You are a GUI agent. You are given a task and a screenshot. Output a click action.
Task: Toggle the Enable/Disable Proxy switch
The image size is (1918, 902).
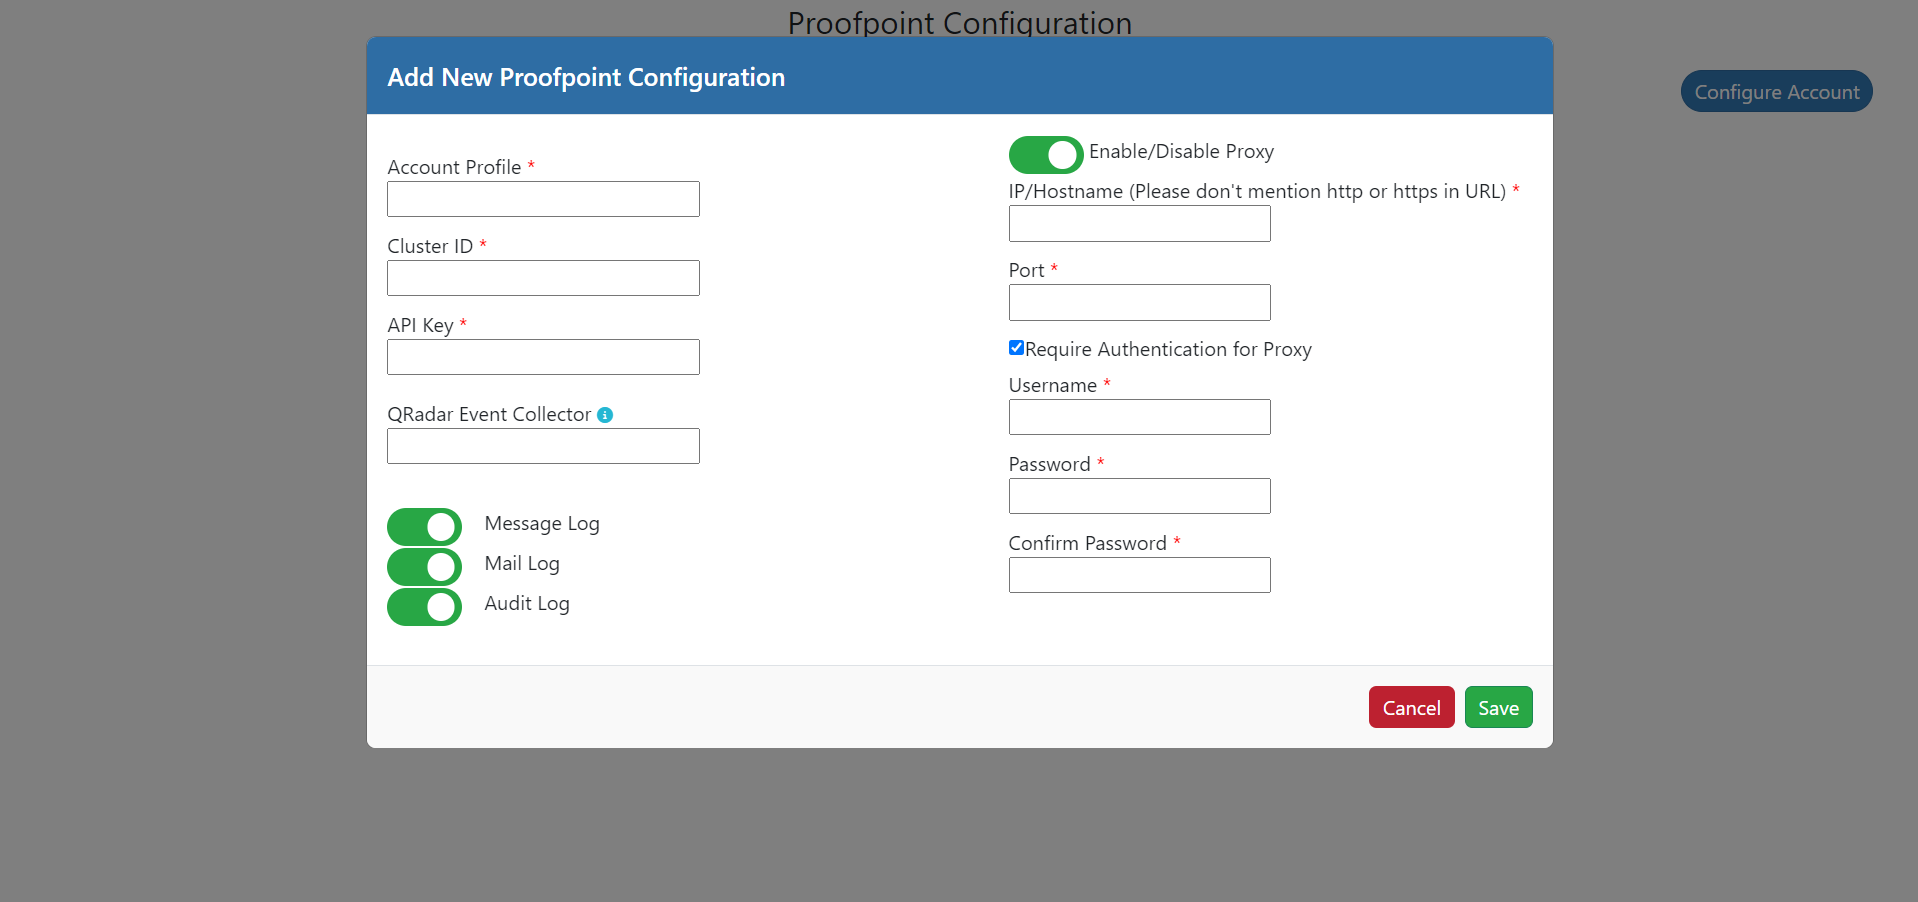(x=1045, y=155)
